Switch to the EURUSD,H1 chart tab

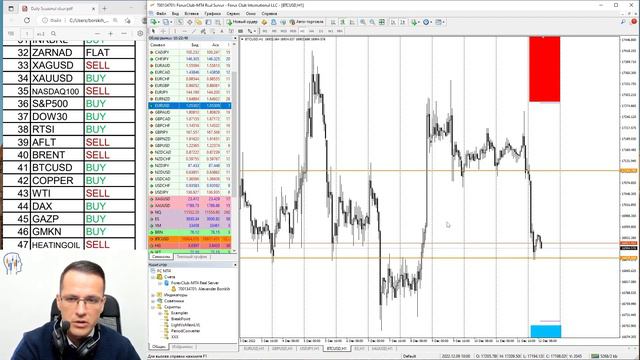click(x=254, y=349)
